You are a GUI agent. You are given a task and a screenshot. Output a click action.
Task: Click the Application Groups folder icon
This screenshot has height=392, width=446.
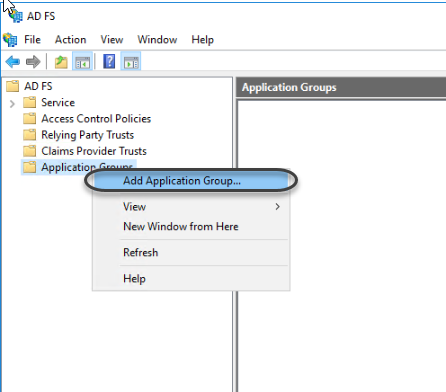pos(30,167)
